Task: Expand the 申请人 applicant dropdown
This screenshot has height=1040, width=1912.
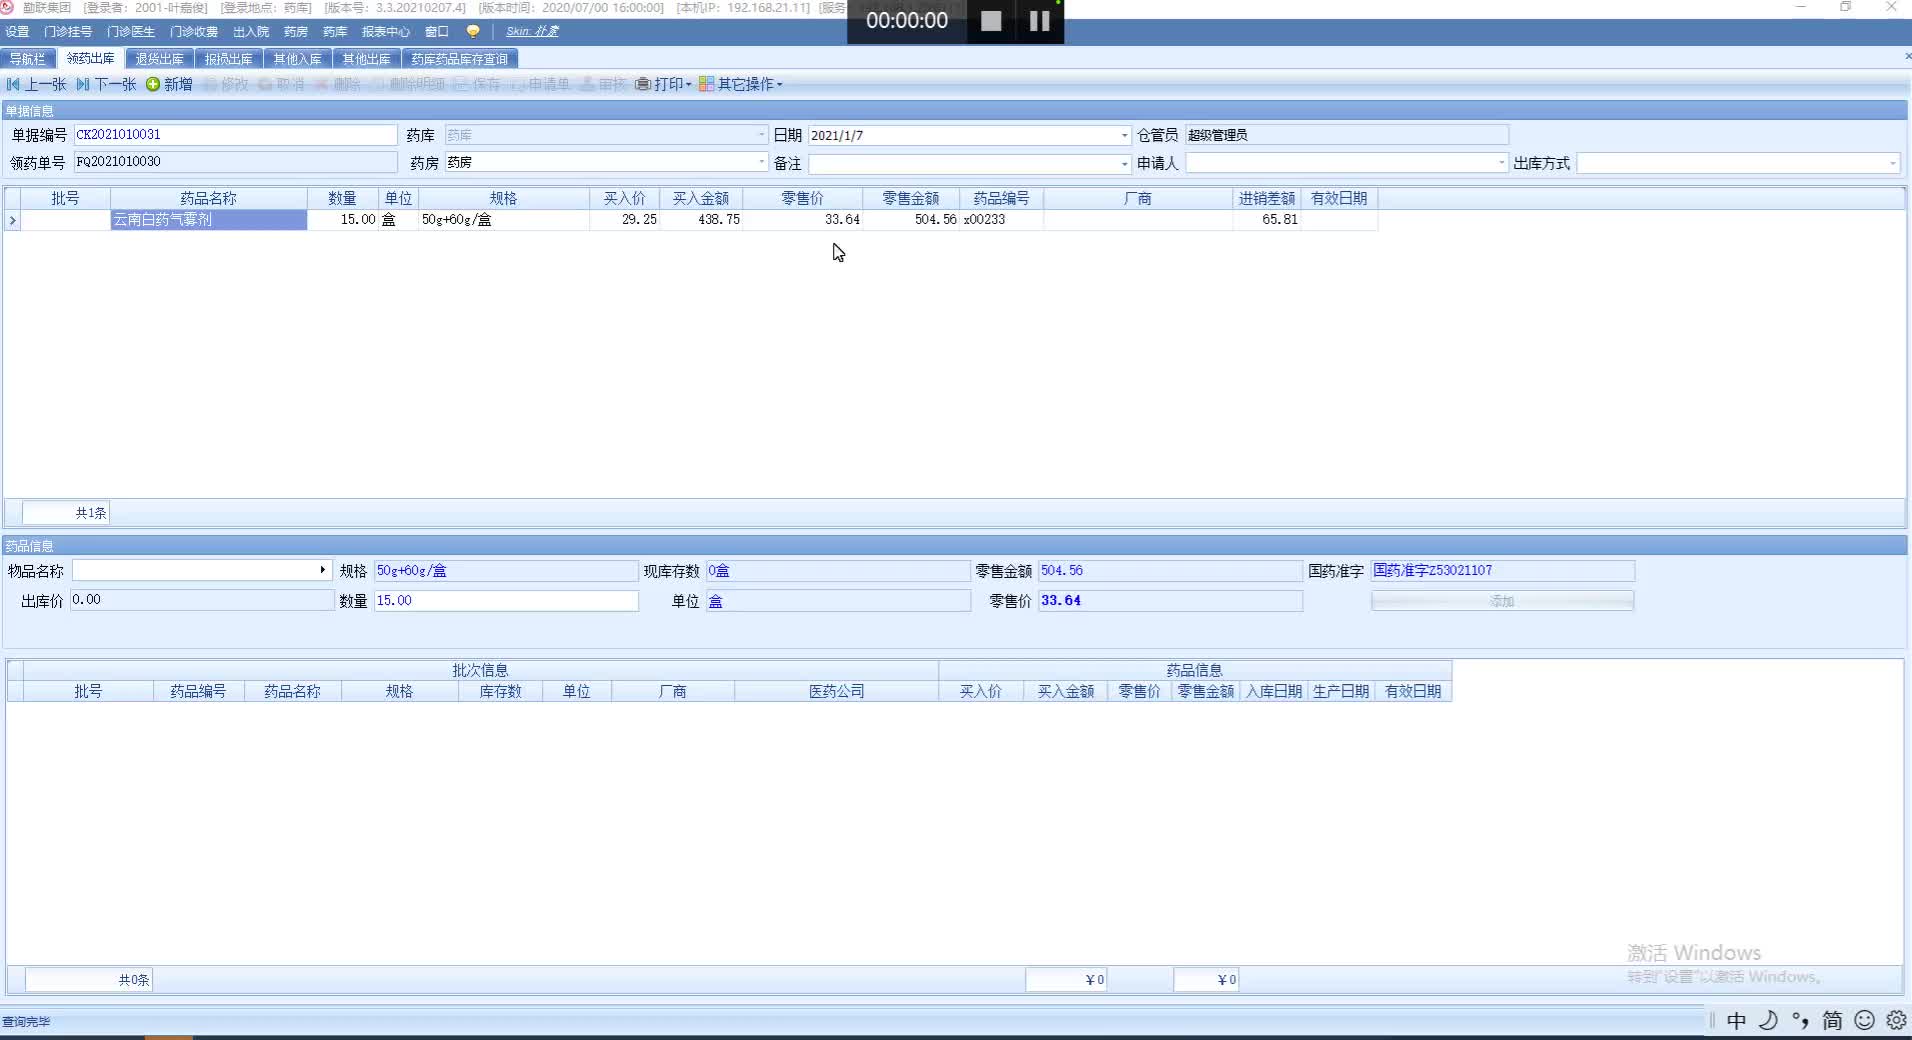Action: coord(1501,163)
